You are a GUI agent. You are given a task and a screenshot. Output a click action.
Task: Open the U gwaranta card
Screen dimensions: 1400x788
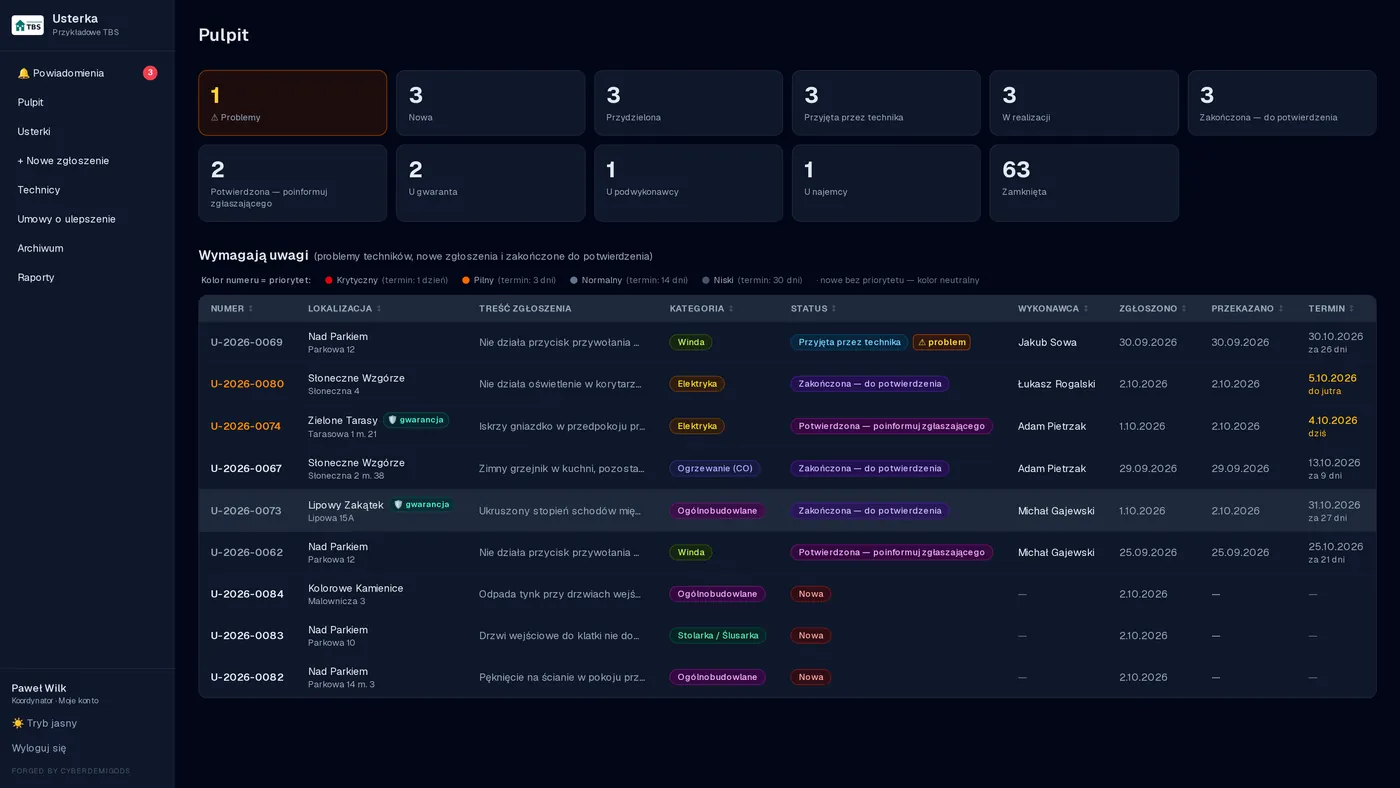click(490, 183)
